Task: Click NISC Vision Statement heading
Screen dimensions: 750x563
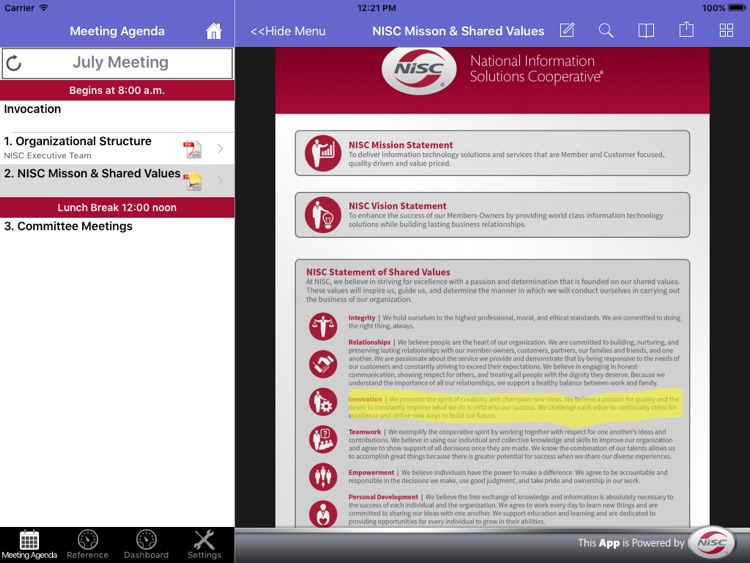Action: 397,206
